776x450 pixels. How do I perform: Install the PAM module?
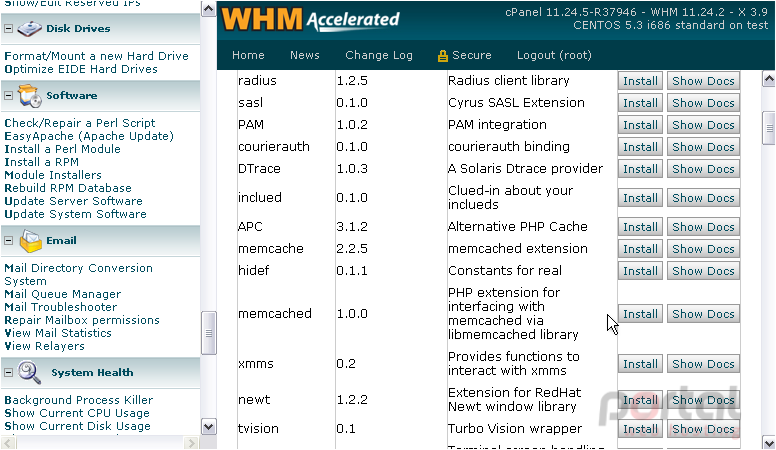[640, 125]
